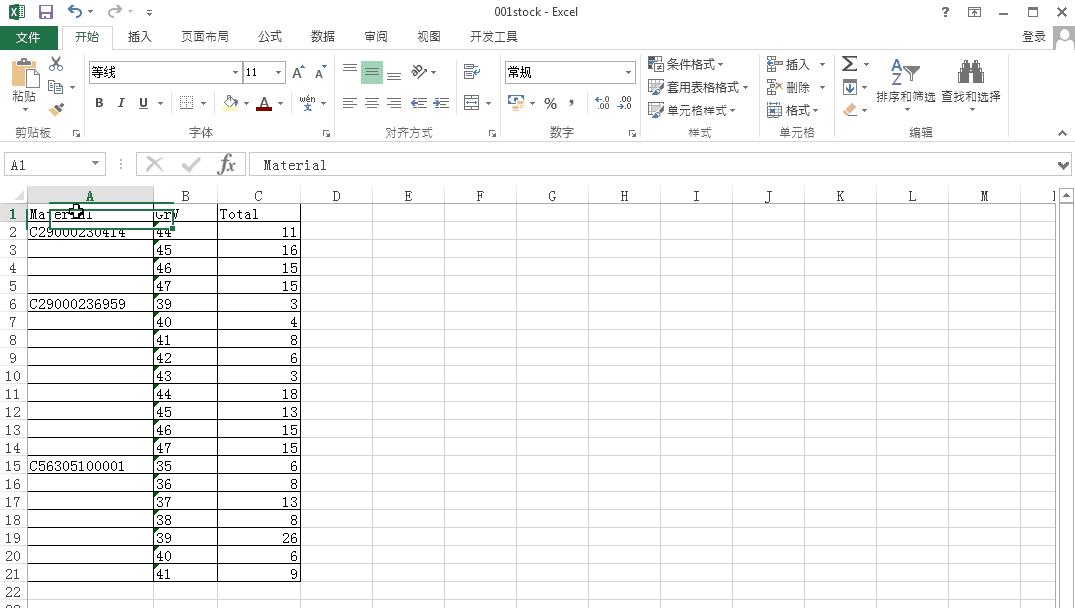Click AutoSum sigma icon
This screenshot has width=1075, height=608.
pyautogui.click(x=849, y=64)
